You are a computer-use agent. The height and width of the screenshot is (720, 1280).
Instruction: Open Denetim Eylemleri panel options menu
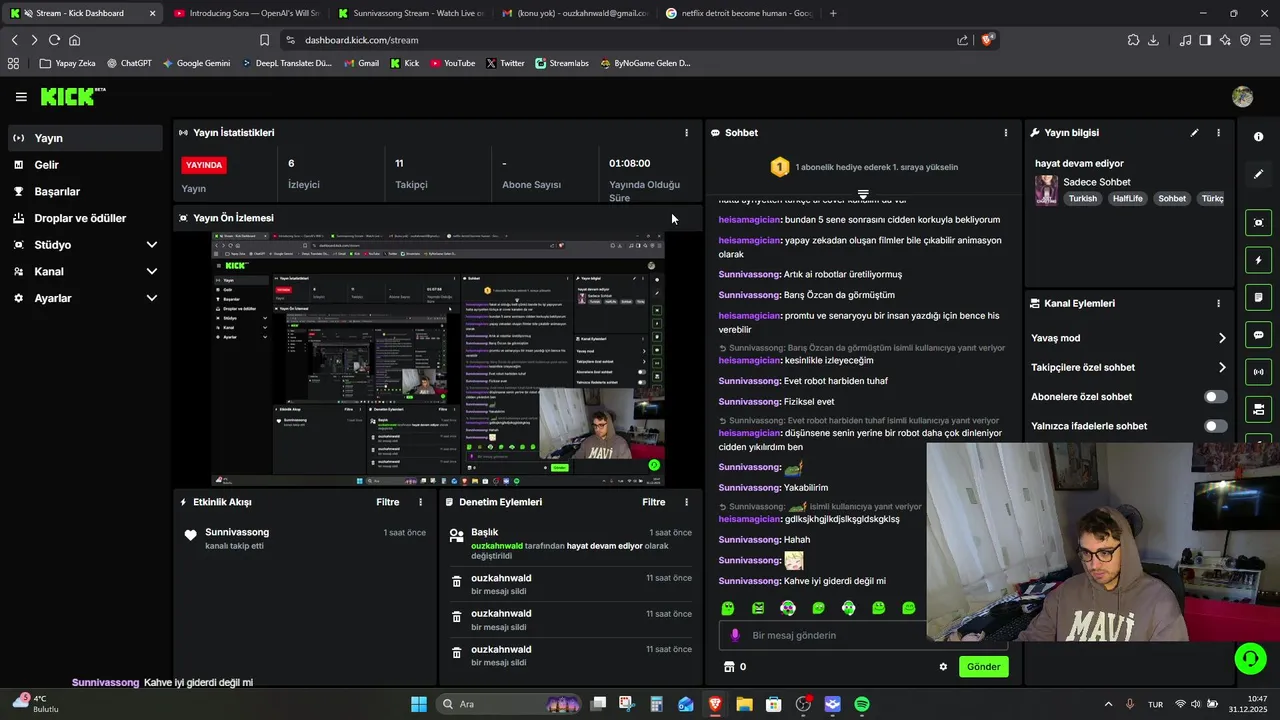[x=686, y=502]
